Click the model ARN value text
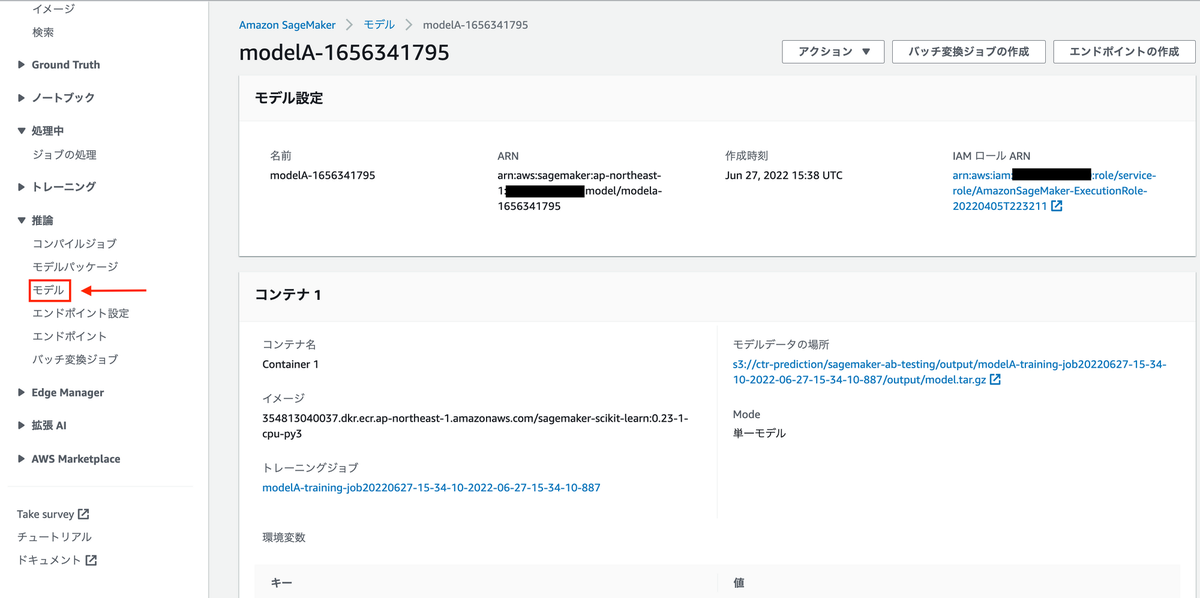Image resolution: width=1200 pixels, height=598 pixels. (x=579, y=191)
